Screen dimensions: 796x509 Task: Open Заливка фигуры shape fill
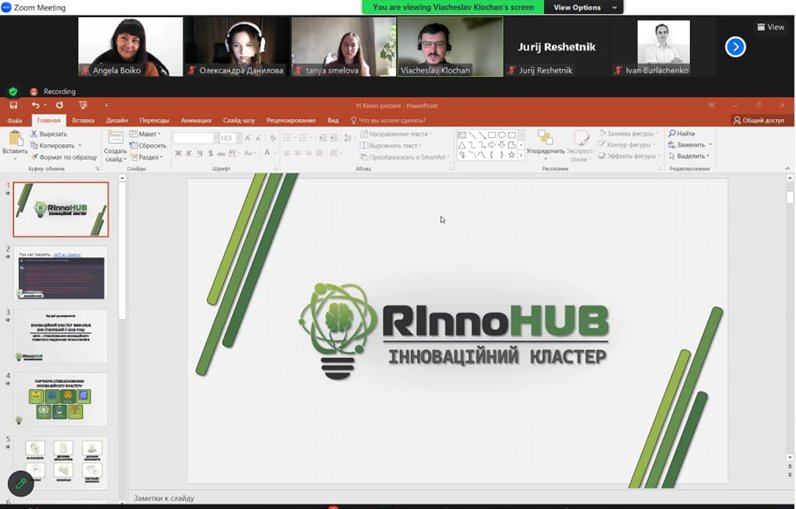[x=627, y=133]
